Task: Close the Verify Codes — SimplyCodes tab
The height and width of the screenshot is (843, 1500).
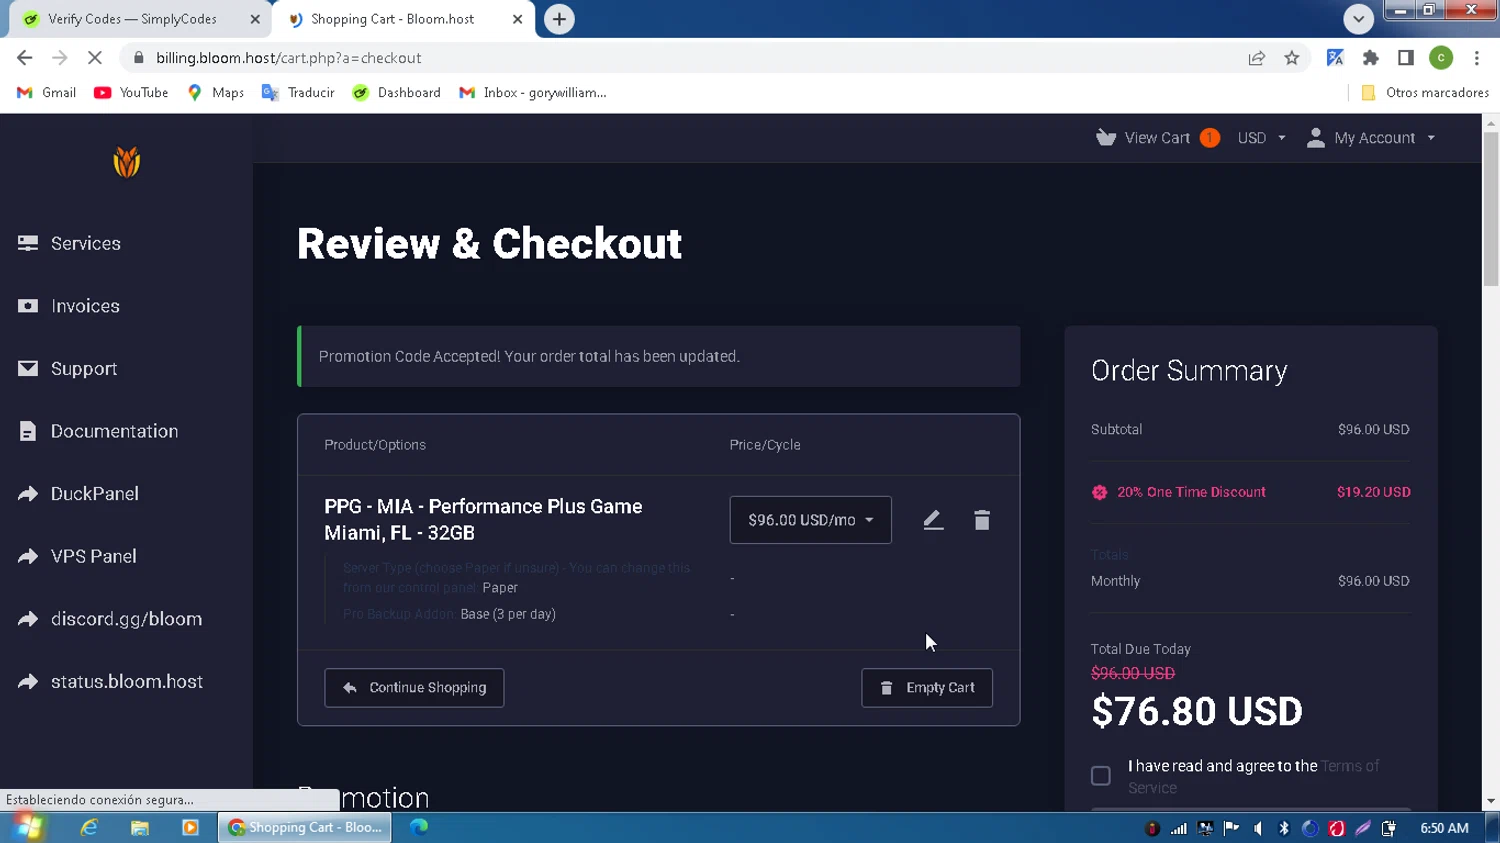Action: [x=255, y=19]
